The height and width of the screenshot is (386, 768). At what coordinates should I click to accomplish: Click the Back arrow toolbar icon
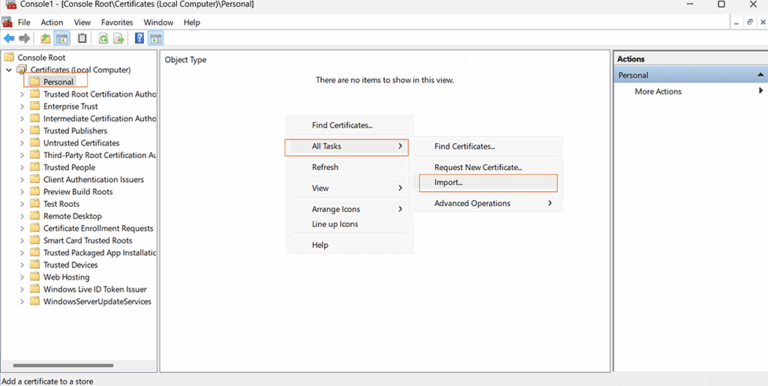coord(9,38)
